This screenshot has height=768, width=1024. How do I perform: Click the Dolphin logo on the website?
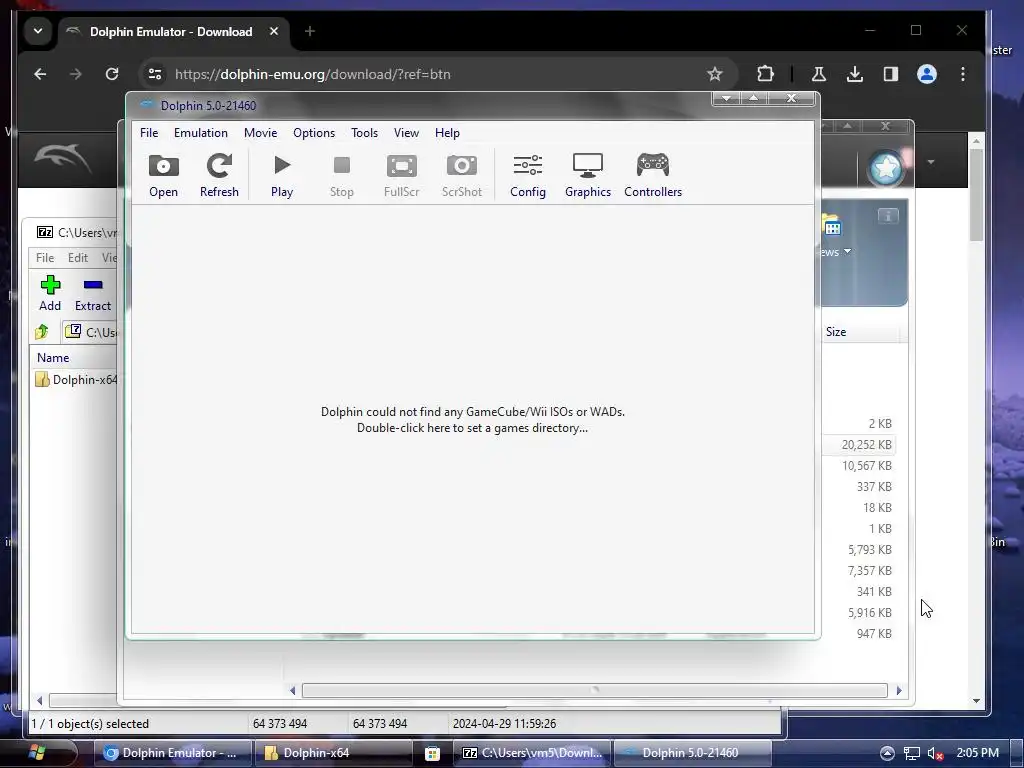coord(63,159)
